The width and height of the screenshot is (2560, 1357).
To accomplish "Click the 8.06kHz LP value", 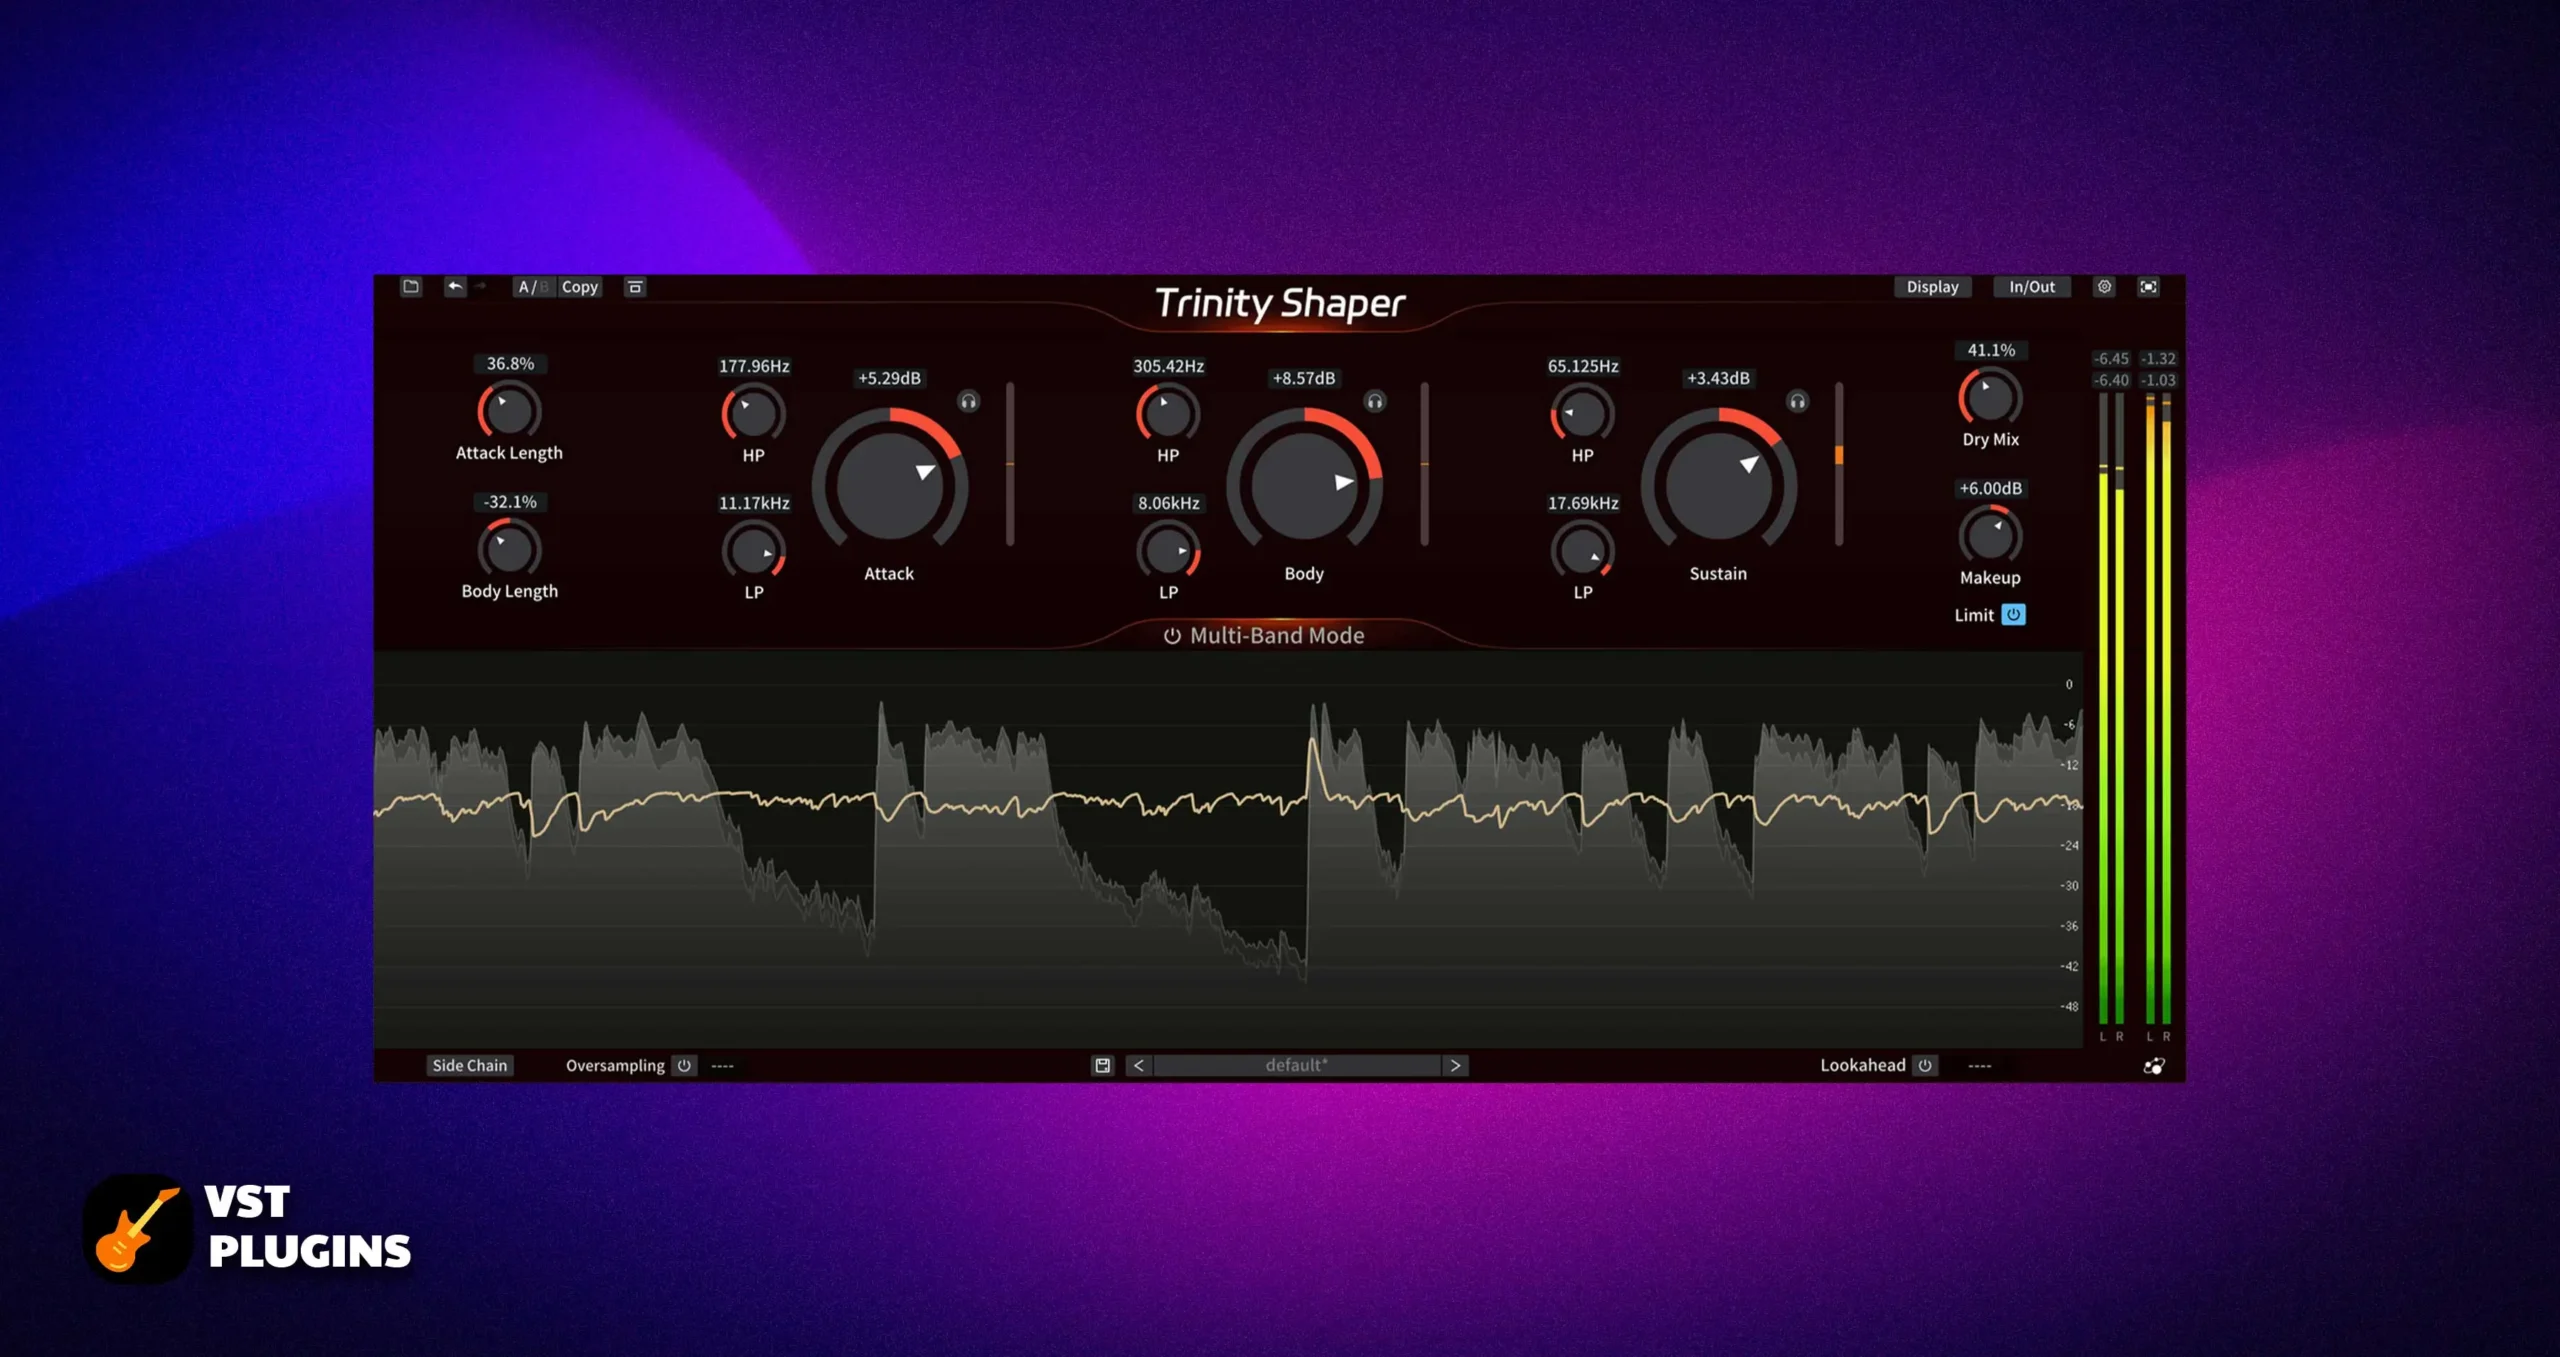I will pyautogui.click(x=1168, y=503).
